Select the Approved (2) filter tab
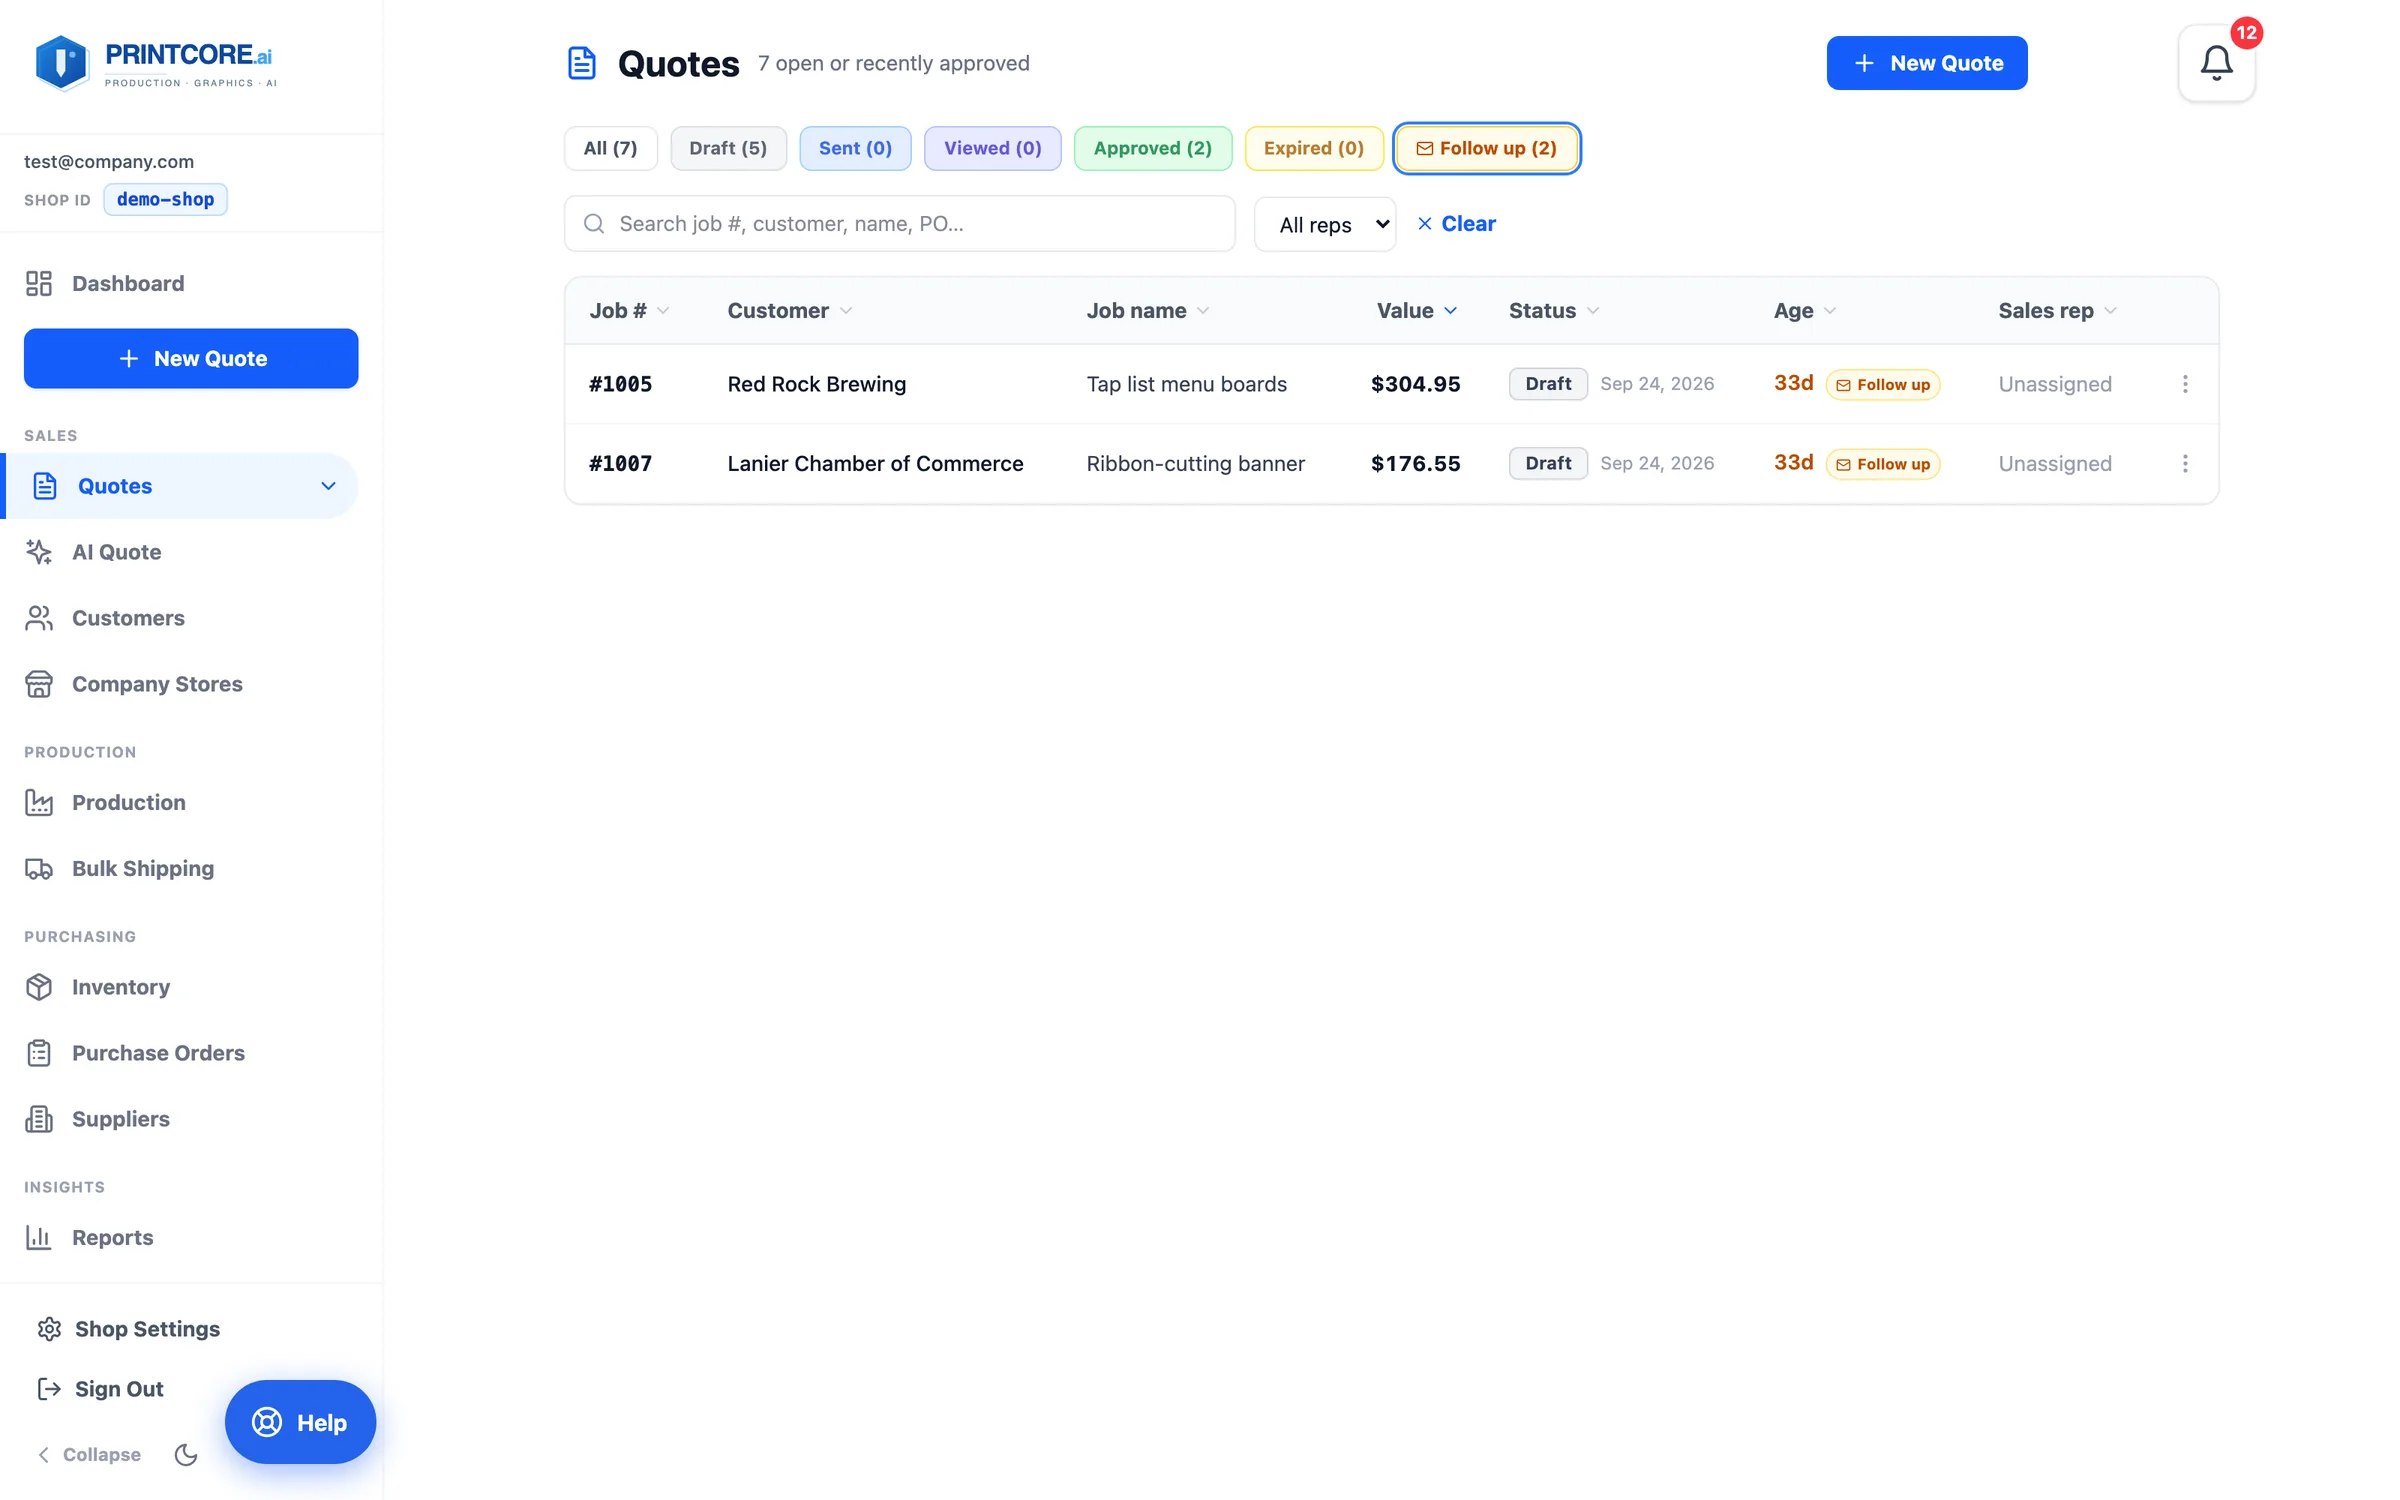Image resolution: width=2400 pixels, height=1500 pixels. point(1153,148)
